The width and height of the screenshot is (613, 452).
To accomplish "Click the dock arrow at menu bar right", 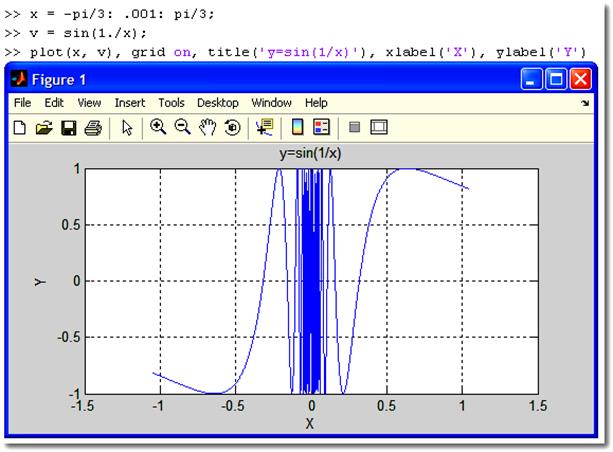I will click(584, 103).
